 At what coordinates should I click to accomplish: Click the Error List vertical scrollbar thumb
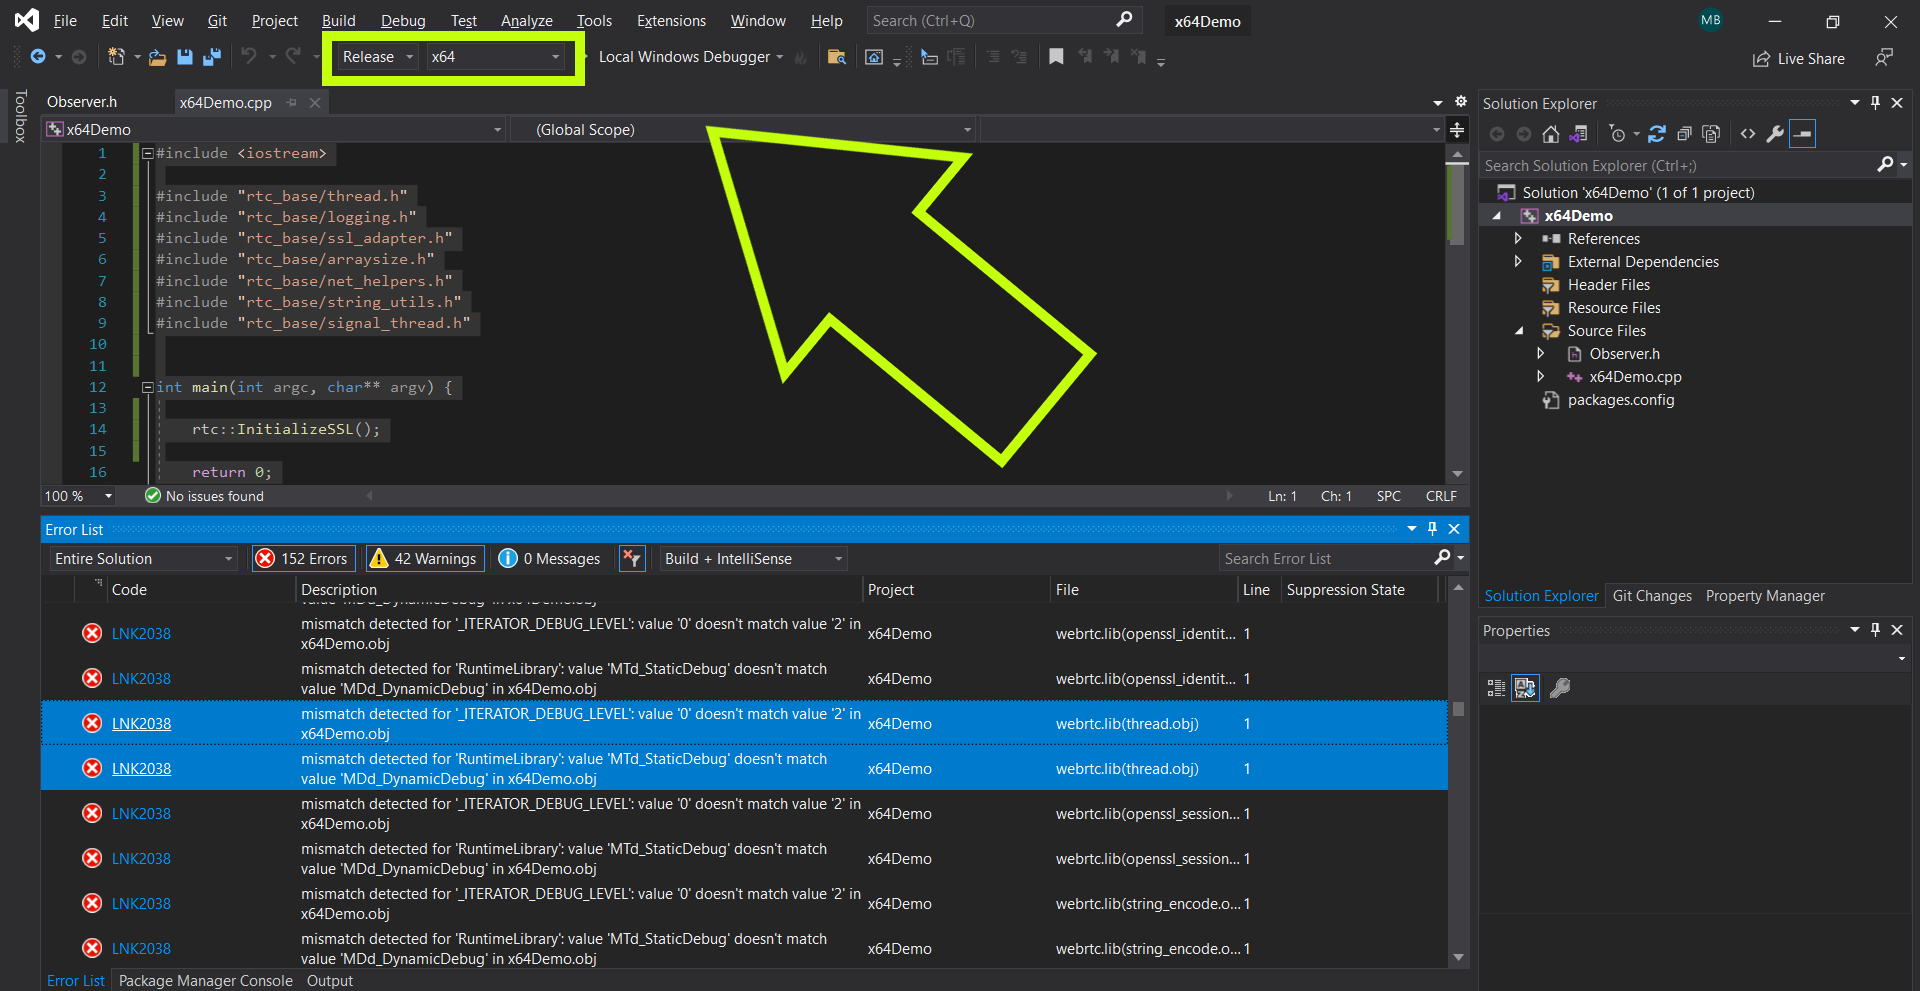[x=1458, y=709]
